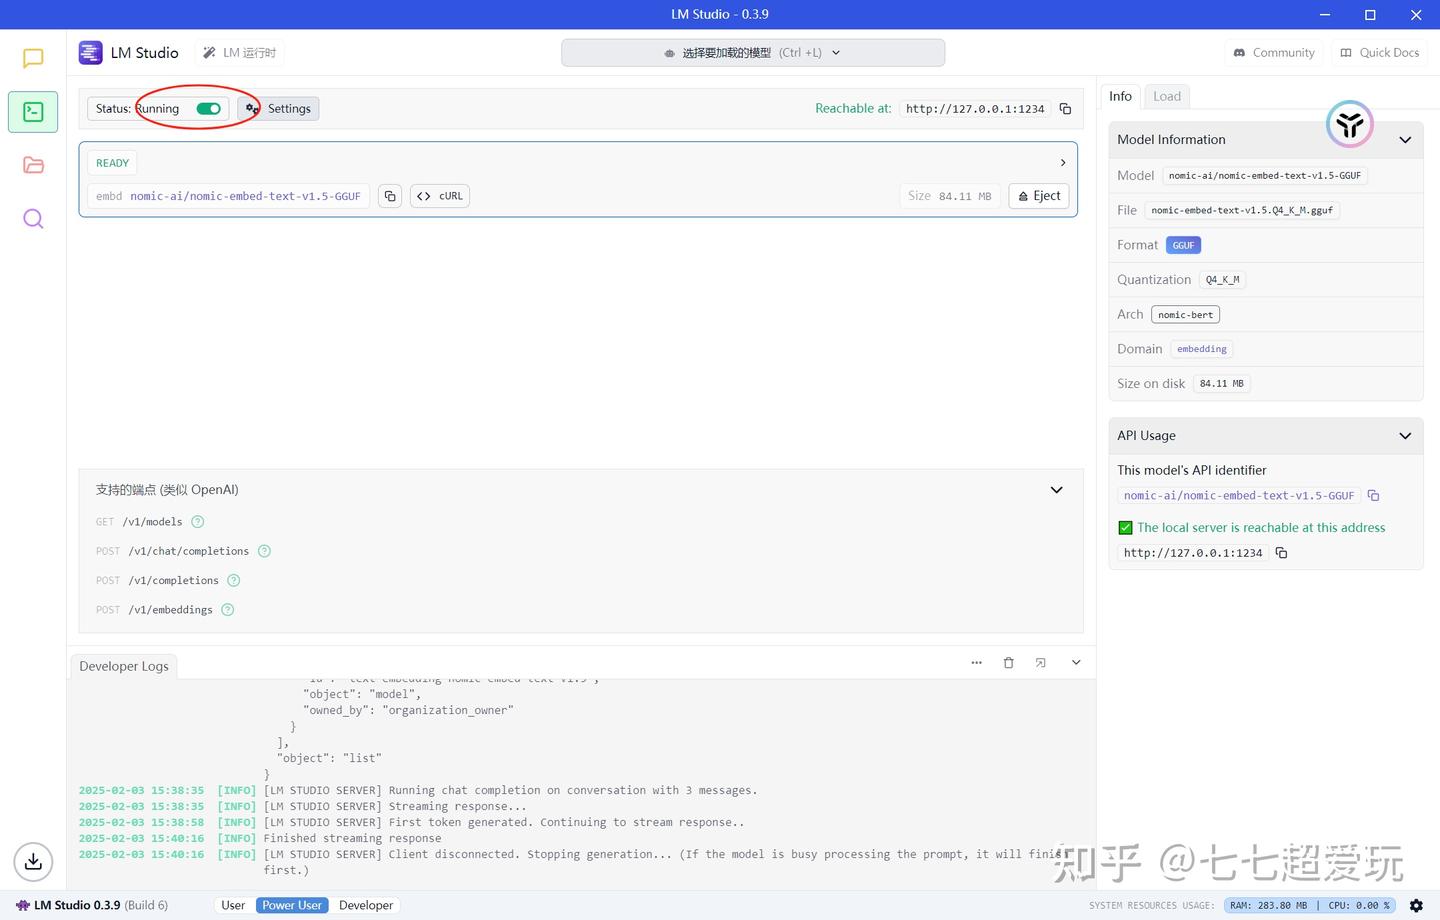The height and width of the screenshot is (920, 1440).
Task: Open the Quick Docs link
Action: coord(1379,52)
